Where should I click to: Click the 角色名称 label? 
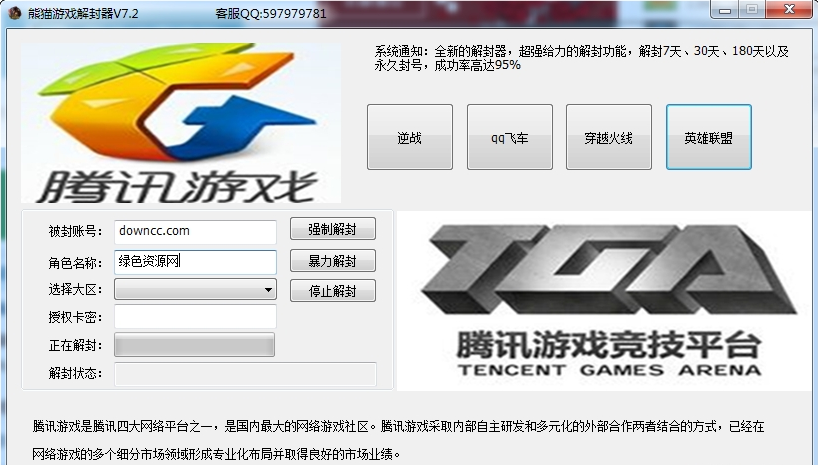(x=75, y=263)
